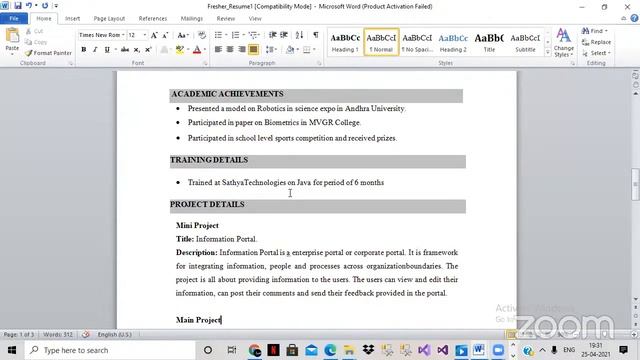Click the Paste icon in Clipboard

pos(12,36)
